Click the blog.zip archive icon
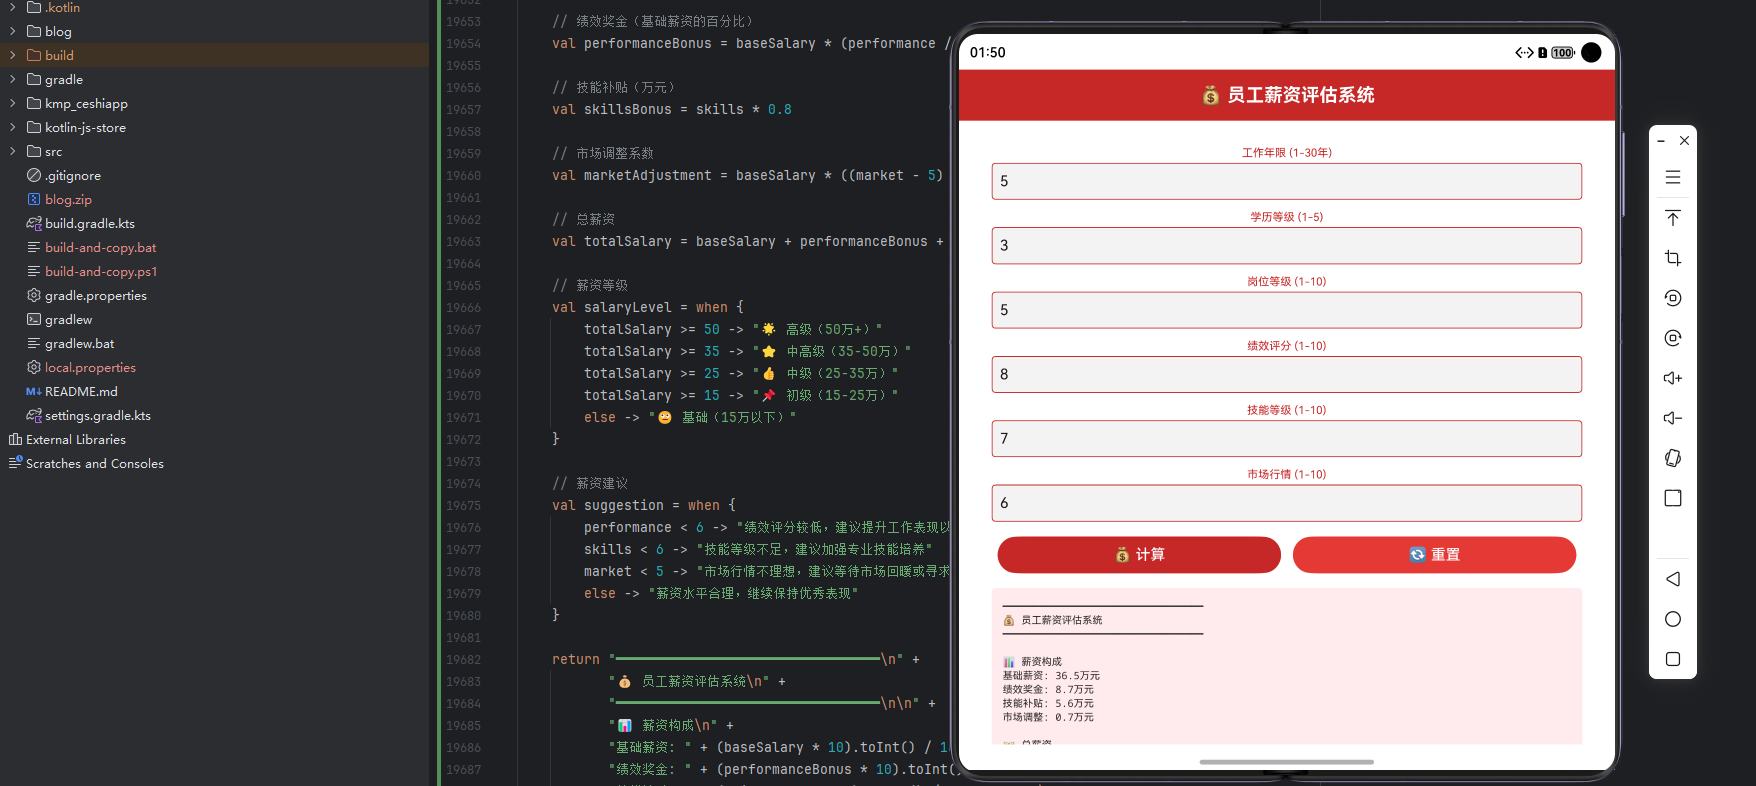Viewport: 1756px width, 786px height. [34, 199]
